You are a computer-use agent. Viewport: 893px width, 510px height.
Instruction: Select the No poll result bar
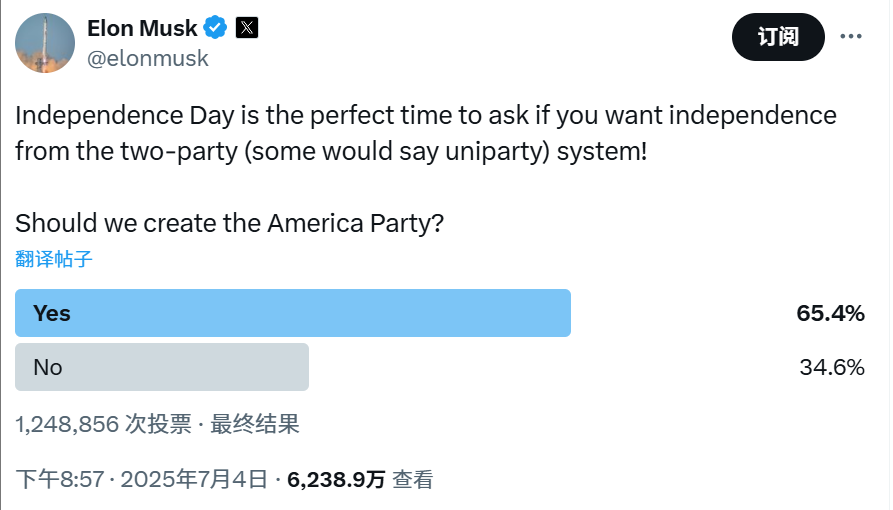click(x=162, y=367)
